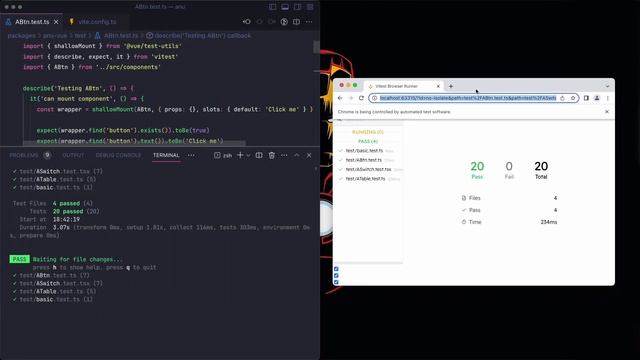This screenshot has width=640, height=360.
Task: Click the editor horizontal scrollbar
Action: (x=134, y=143)
